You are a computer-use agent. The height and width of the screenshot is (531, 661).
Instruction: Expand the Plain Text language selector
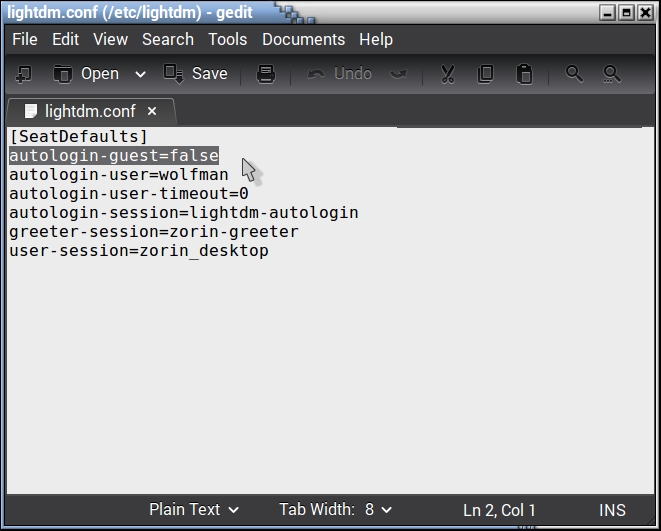tap(194, 510)
